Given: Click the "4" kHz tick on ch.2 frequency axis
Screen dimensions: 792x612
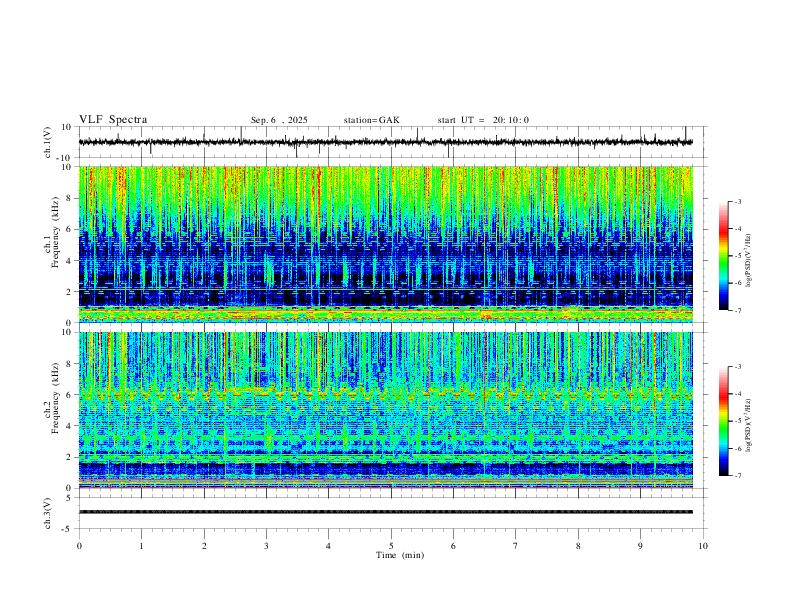Looking at the screenshot, I should tap(70, 426).
